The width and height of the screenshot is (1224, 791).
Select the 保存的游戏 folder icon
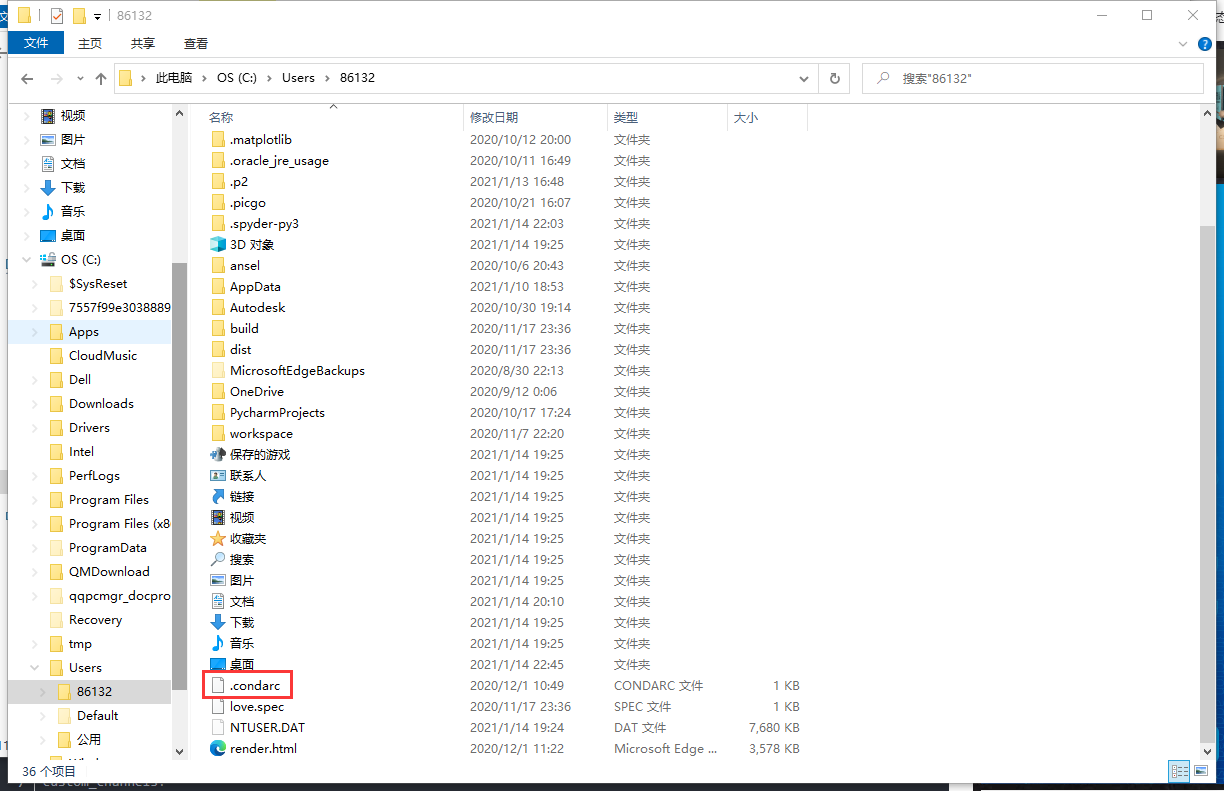[219, 455]
